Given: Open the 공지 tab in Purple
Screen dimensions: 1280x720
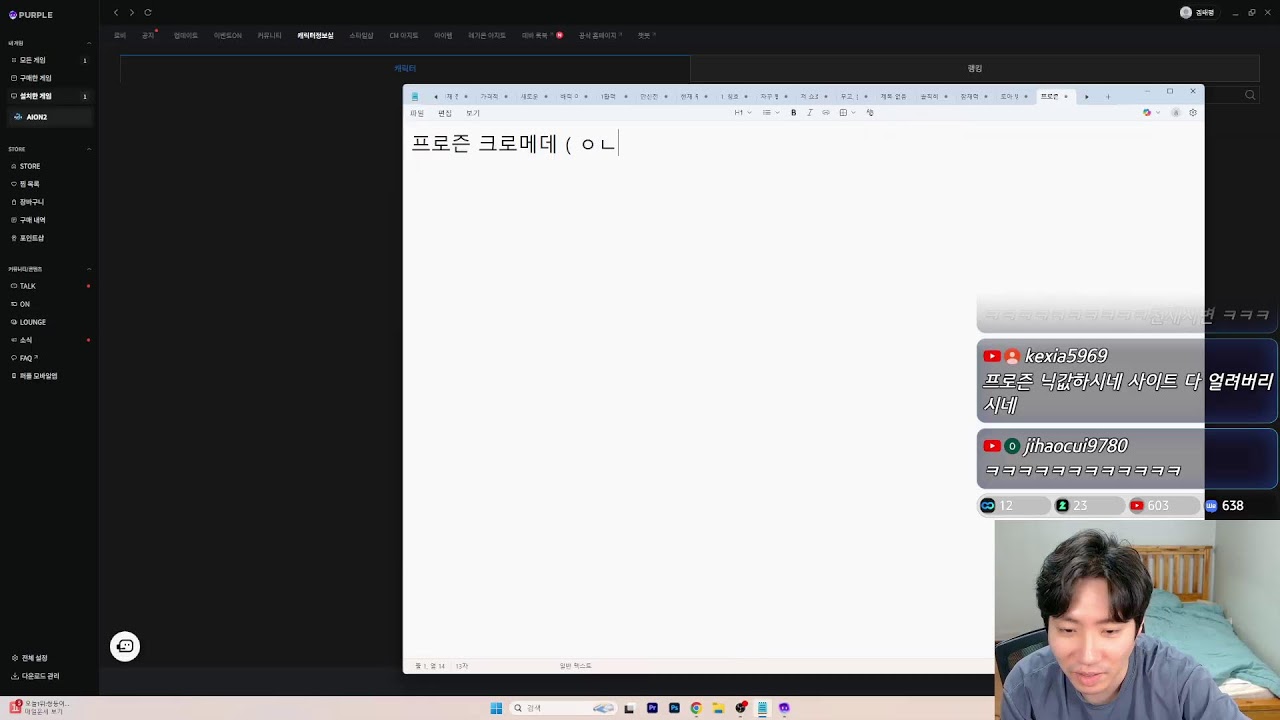Looking at the screenshot, I should click(148, 36).
